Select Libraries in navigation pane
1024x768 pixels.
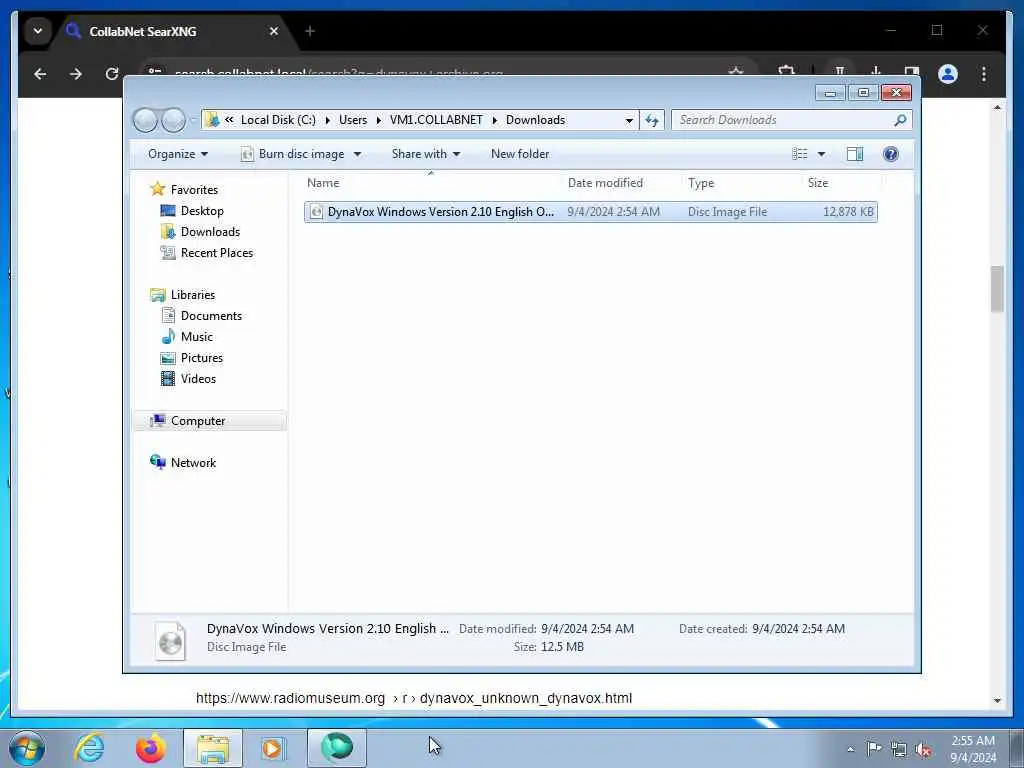(193, 295)
